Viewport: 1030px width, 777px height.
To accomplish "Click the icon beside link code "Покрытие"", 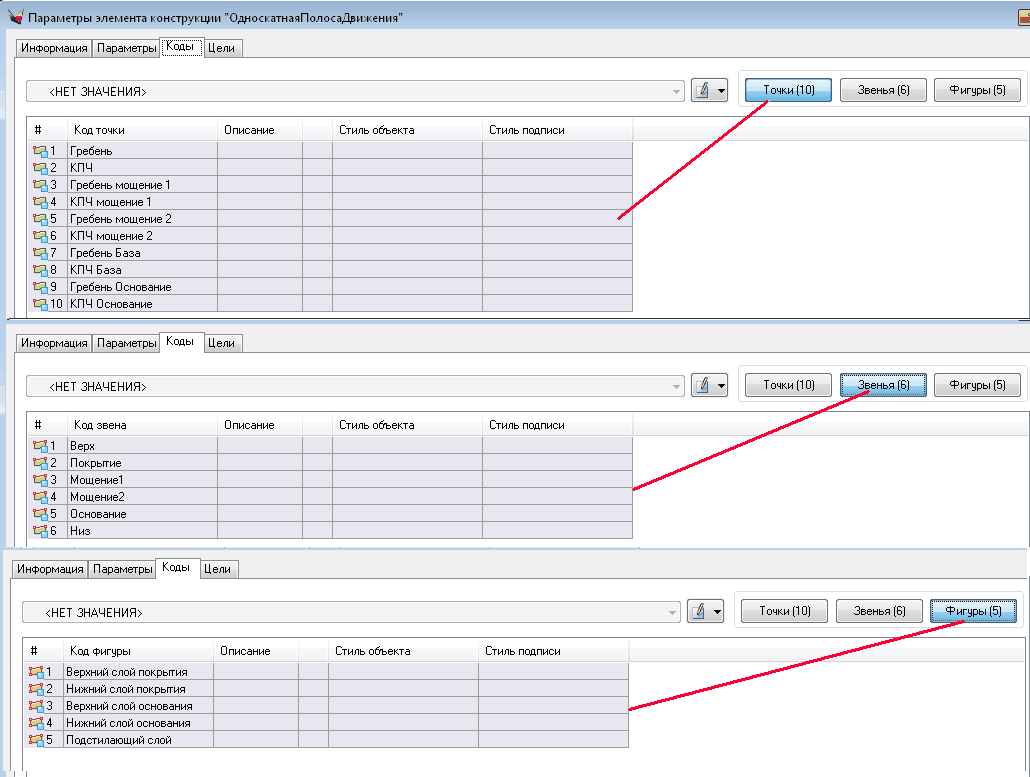I will (x=40, y=463).
